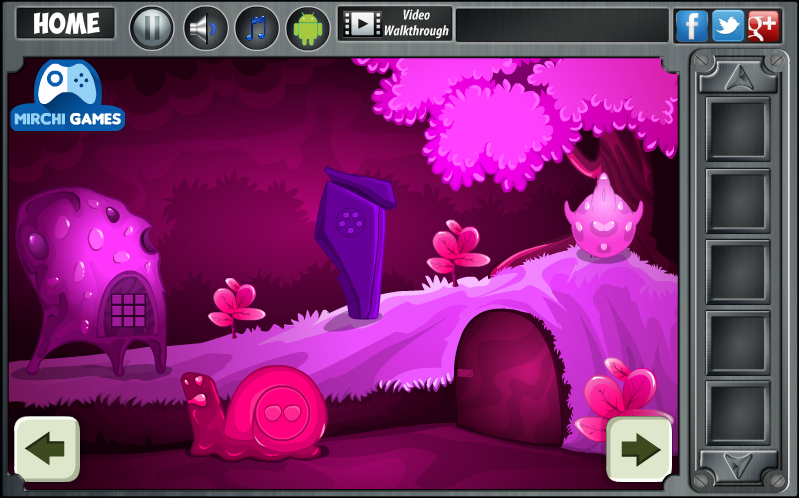Viewport: 799px width, 498px height.
Task: Toggle the background music note icon
Action: tap(256, 28)
